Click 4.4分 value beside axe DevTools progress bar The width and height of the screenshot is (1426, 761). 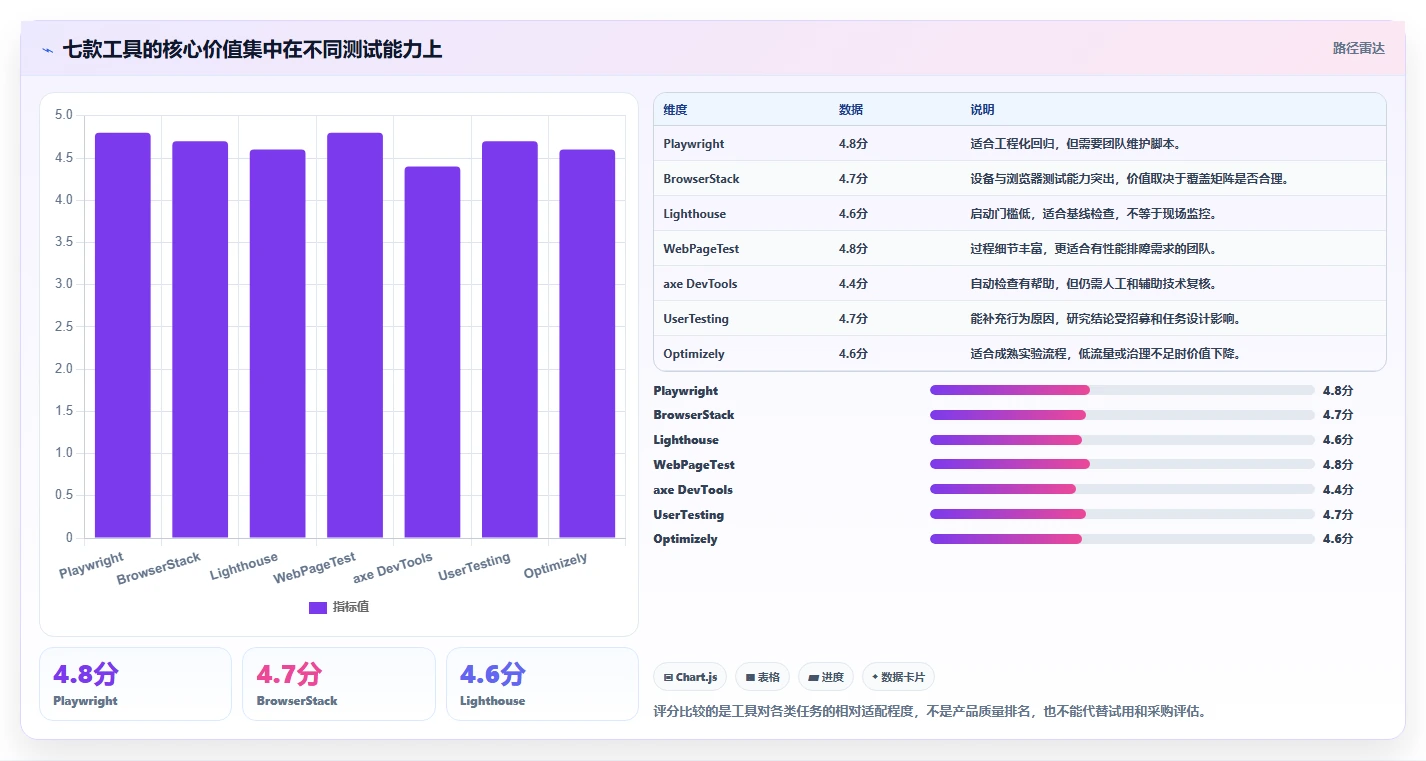click(x=1338, y=490)
